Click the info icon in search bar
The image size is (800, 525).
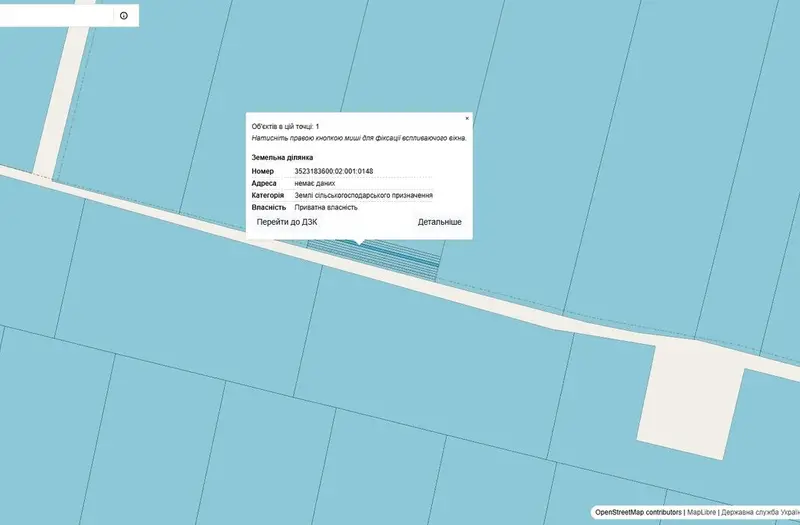[123, 16]
